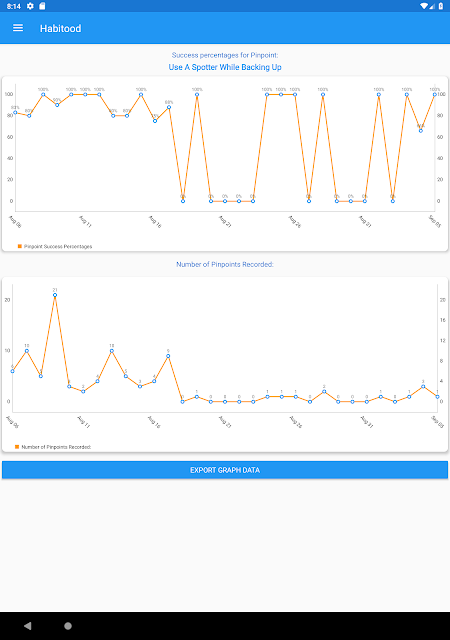
Task: Tap the Aug 26 label on pinpoints chart
Action: coord(295,422)
